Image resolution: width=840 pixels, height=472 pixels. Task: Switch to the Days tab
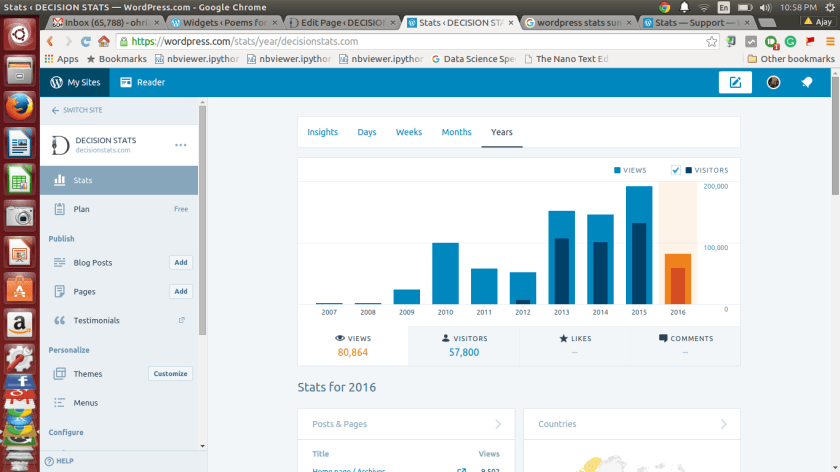367,132
